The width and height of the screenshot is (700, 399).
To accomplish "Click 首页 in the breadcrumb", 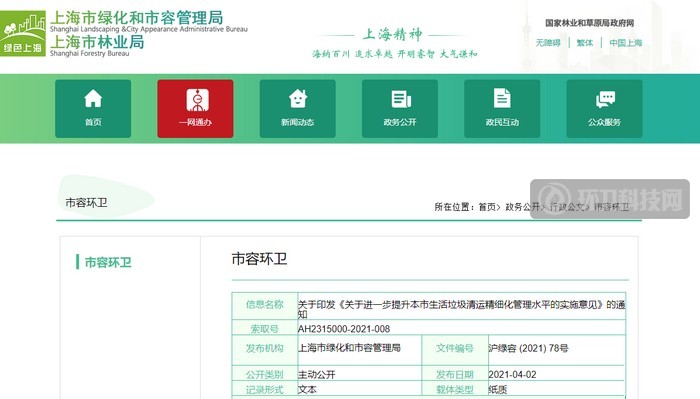I will [x=487, y=207].
